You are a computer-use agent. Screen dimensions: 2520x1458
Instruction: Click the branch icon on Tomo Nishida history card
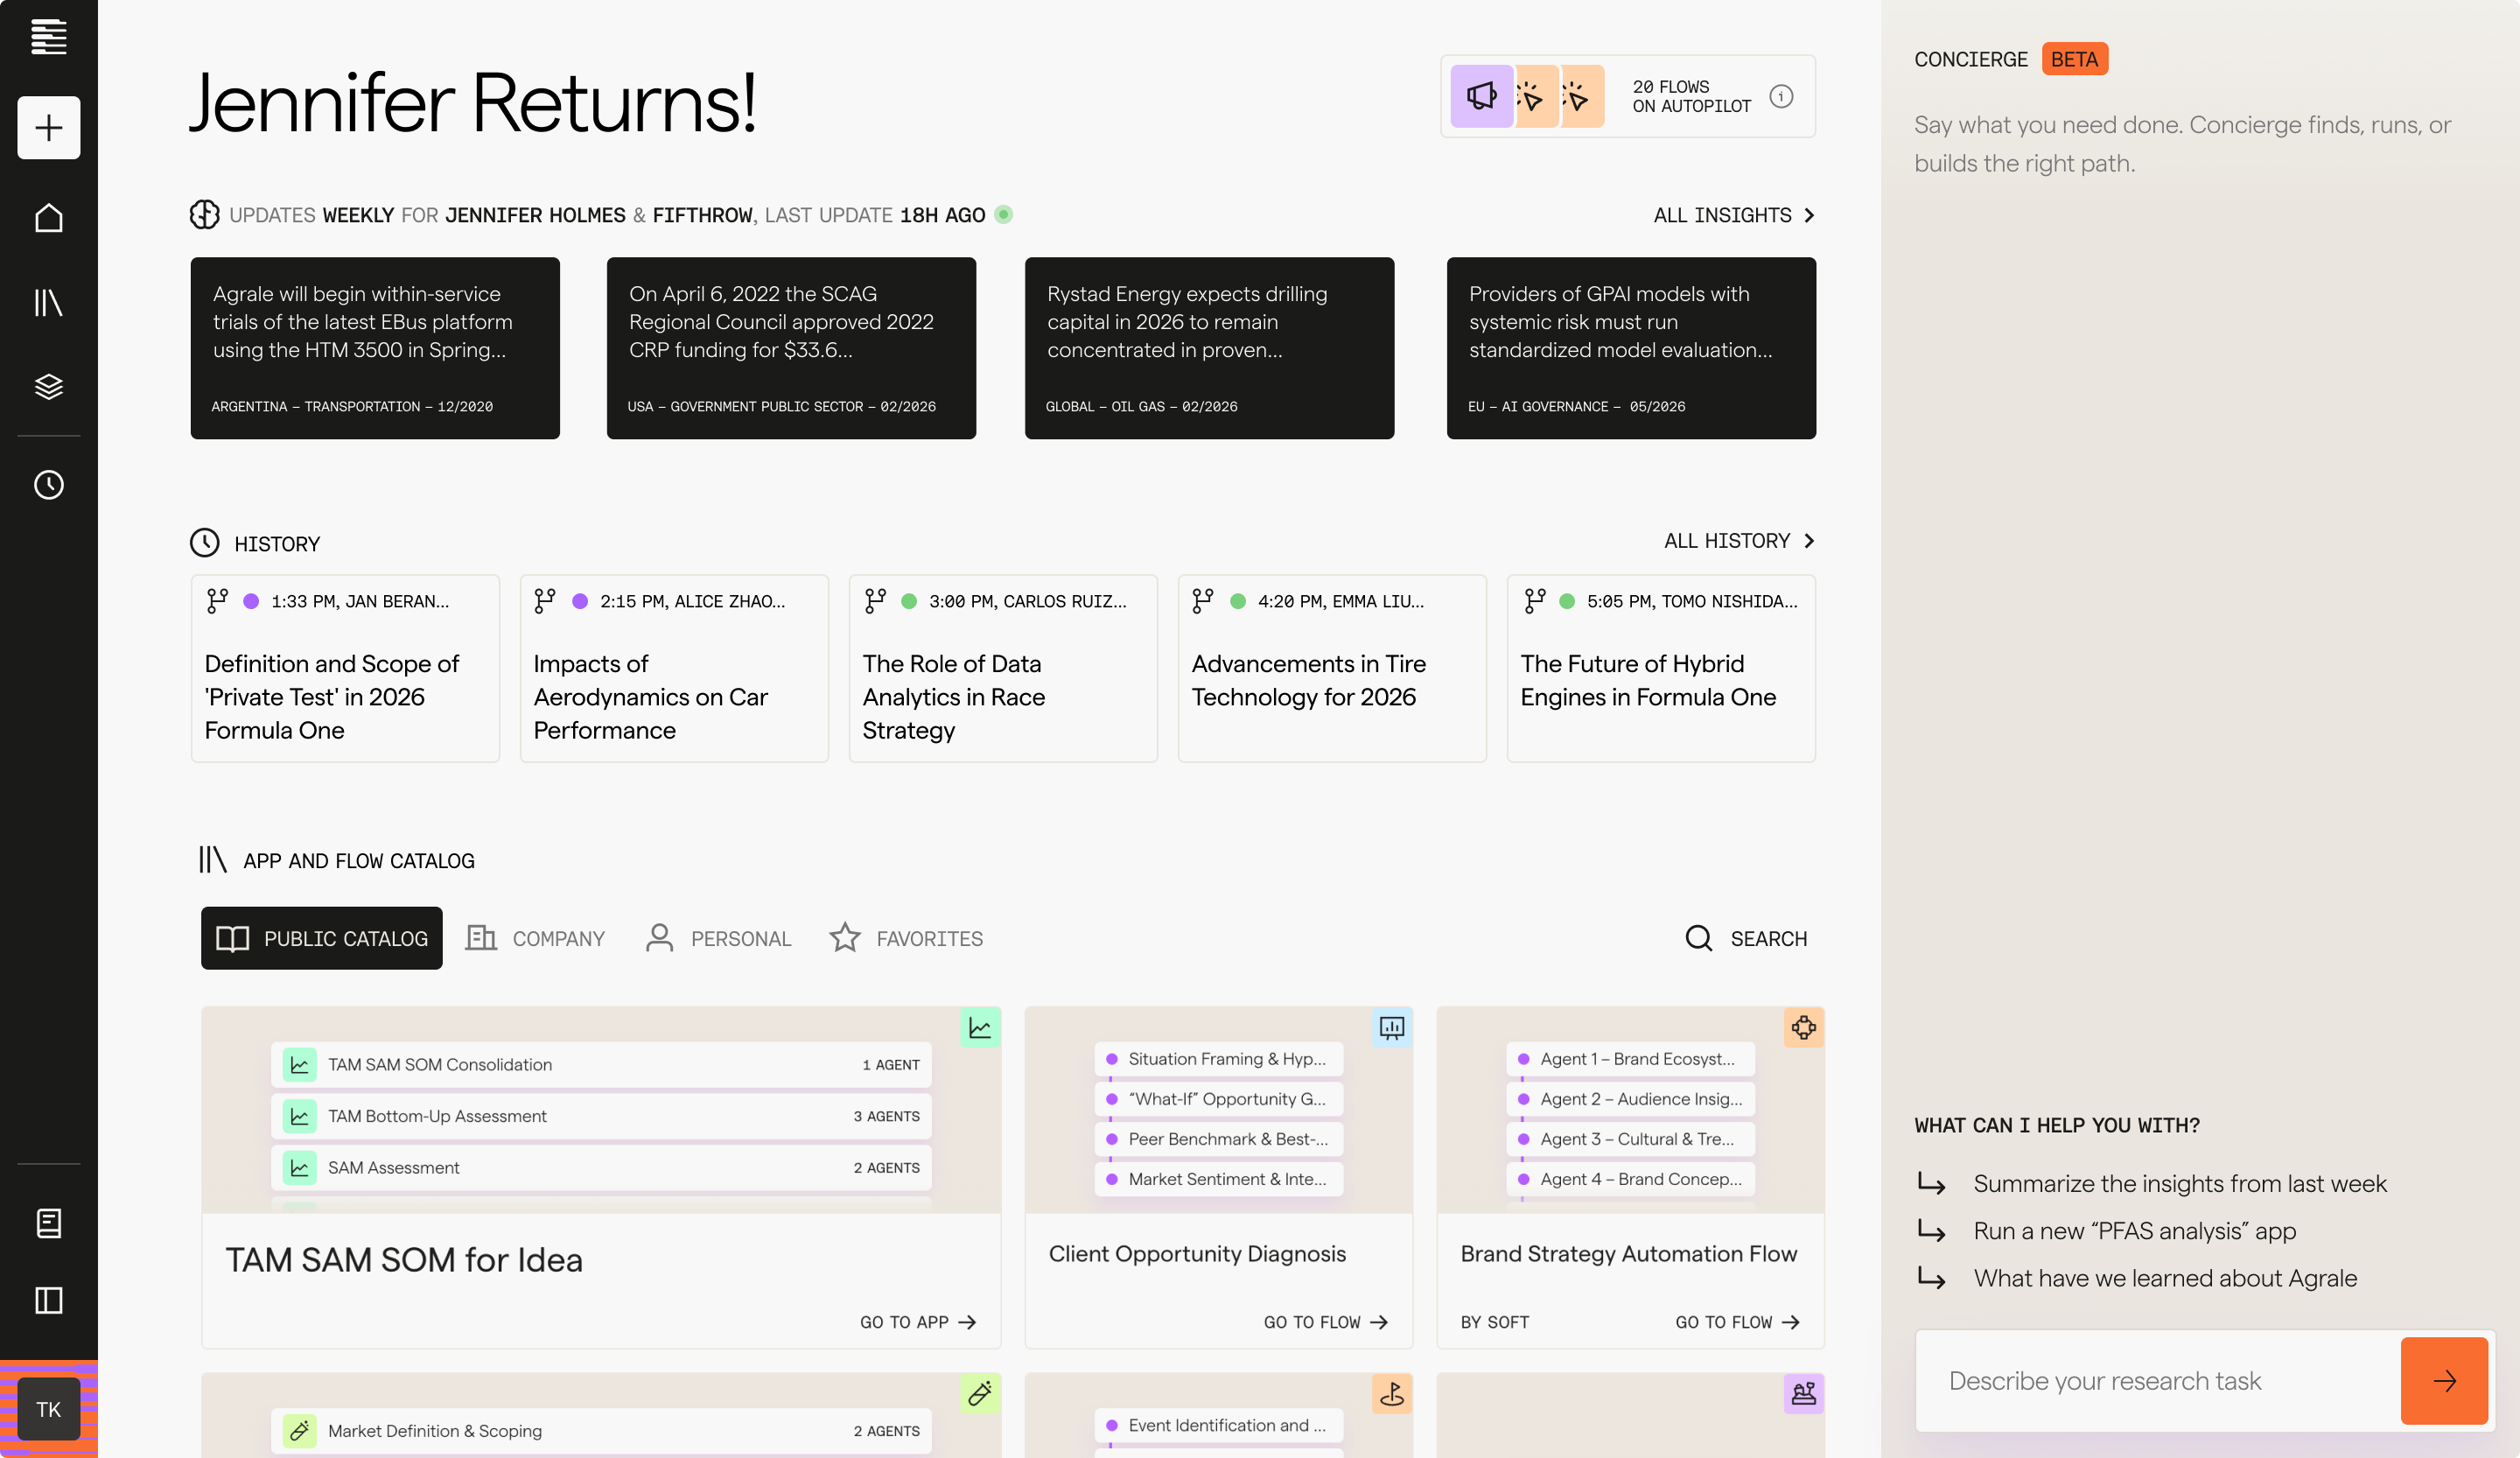1534,601
